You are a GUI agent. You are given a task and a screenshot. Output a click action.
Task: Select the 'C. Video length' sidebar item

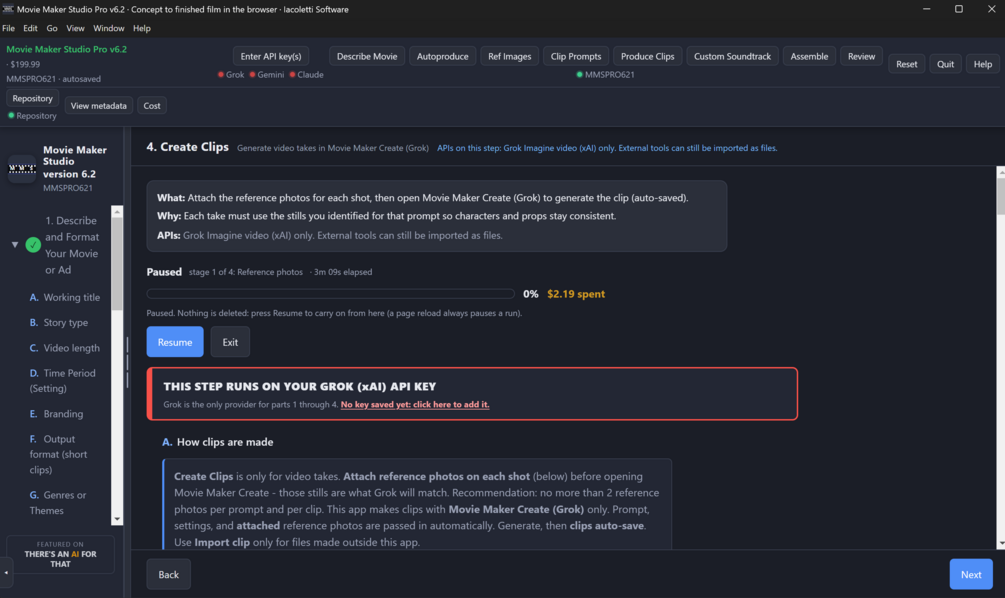click(65, 347)
